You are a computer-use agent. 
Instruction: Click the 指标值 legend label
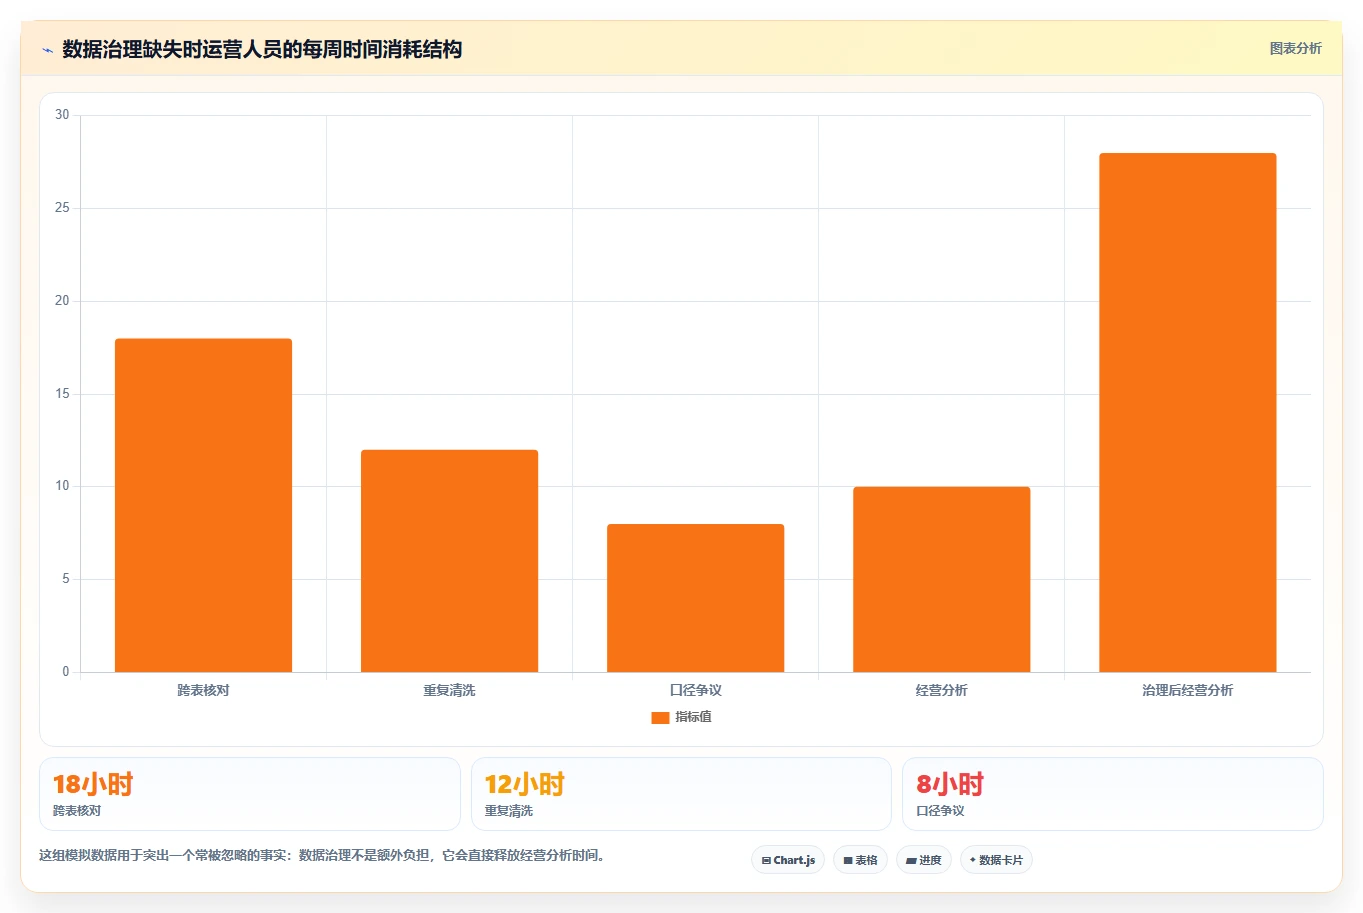pyautogui.click(x=693, y=717)
